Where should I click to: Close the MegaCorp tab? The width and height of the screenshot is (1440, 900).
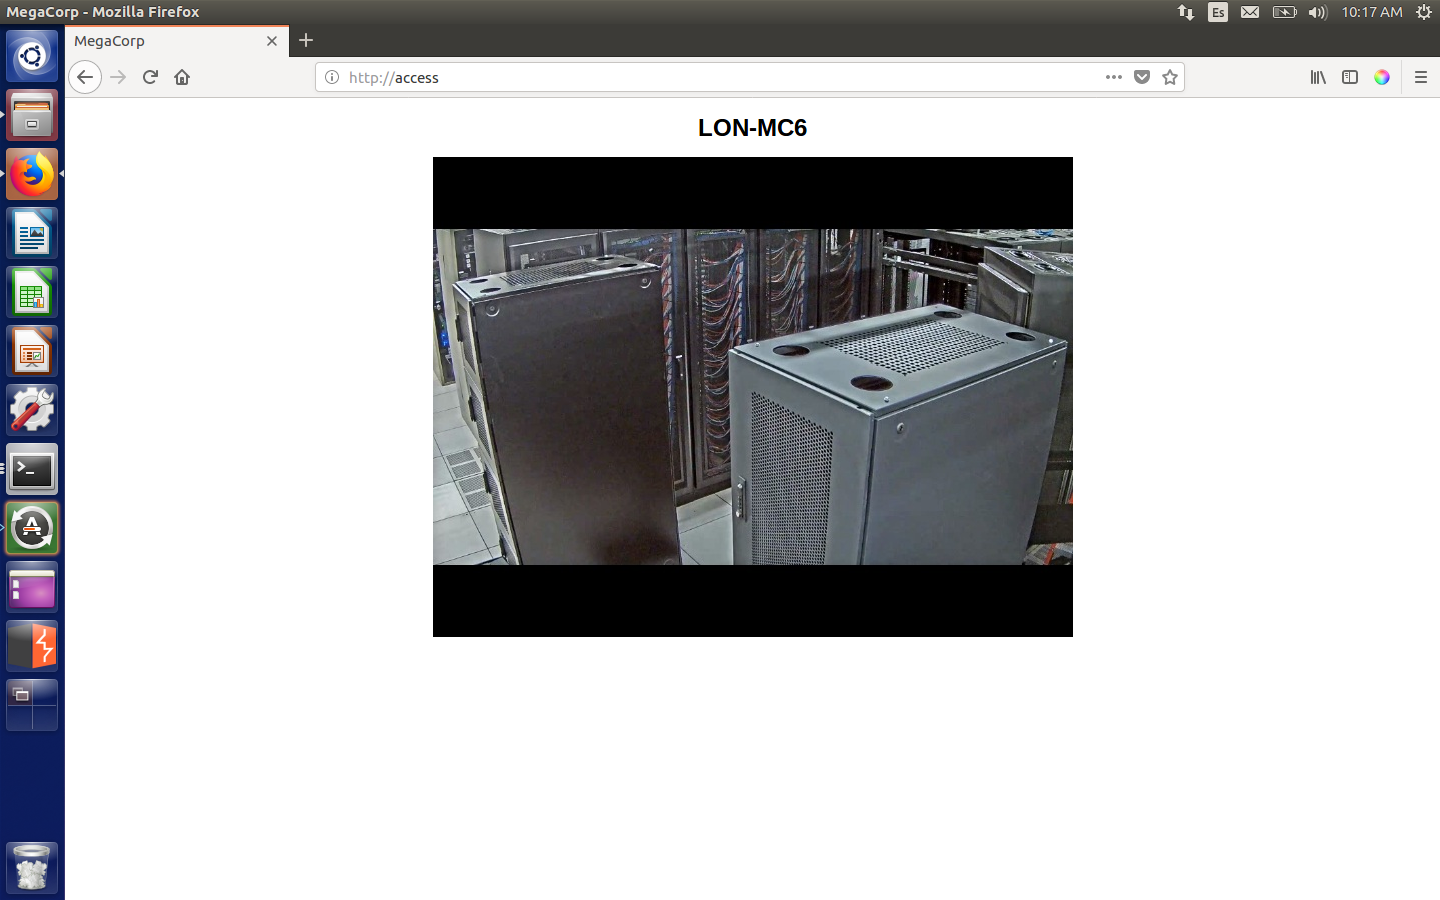tap(272, 41)
